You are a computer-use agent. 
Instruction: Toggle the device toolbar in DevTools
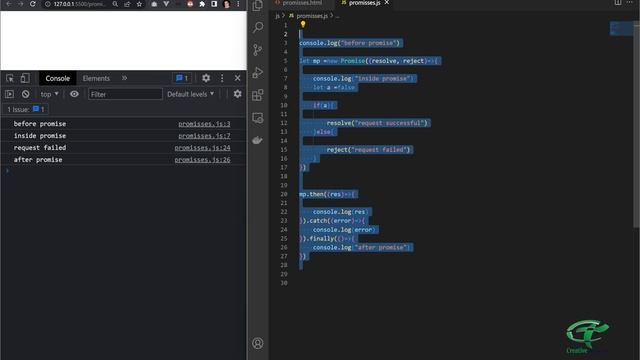[x=25, y=78]
